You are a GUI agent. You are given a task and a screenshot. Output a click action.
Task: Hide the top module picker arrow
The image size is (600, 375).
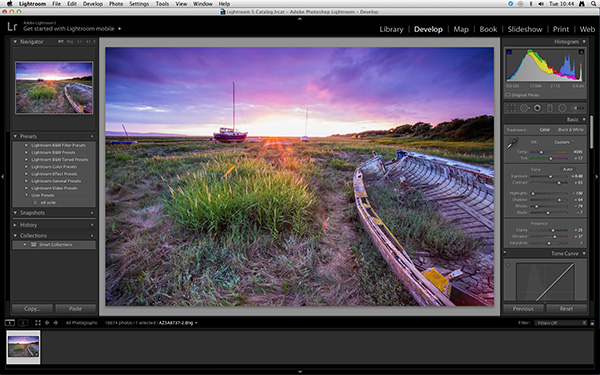pyautogui.click(x=300, y=18)
